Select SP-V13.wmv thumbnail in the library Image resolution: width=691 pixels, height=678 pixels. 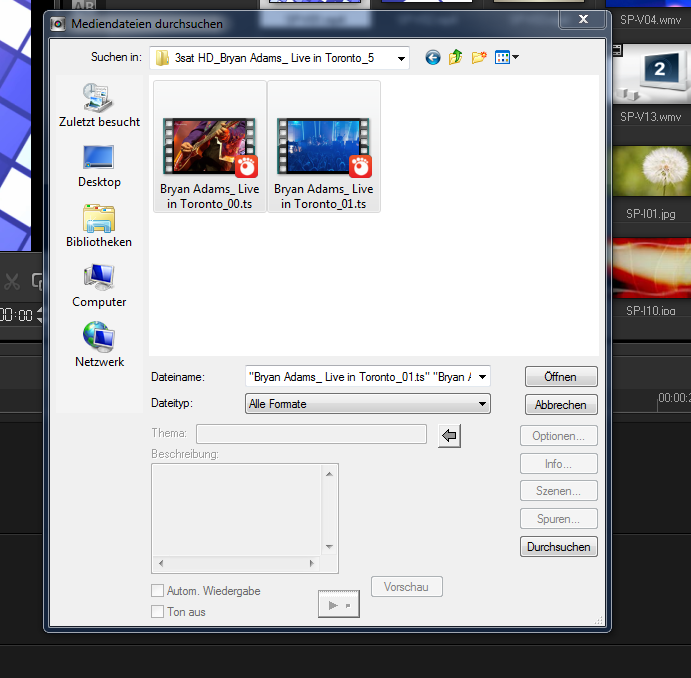pyautogui.click(x=651, y=74)
